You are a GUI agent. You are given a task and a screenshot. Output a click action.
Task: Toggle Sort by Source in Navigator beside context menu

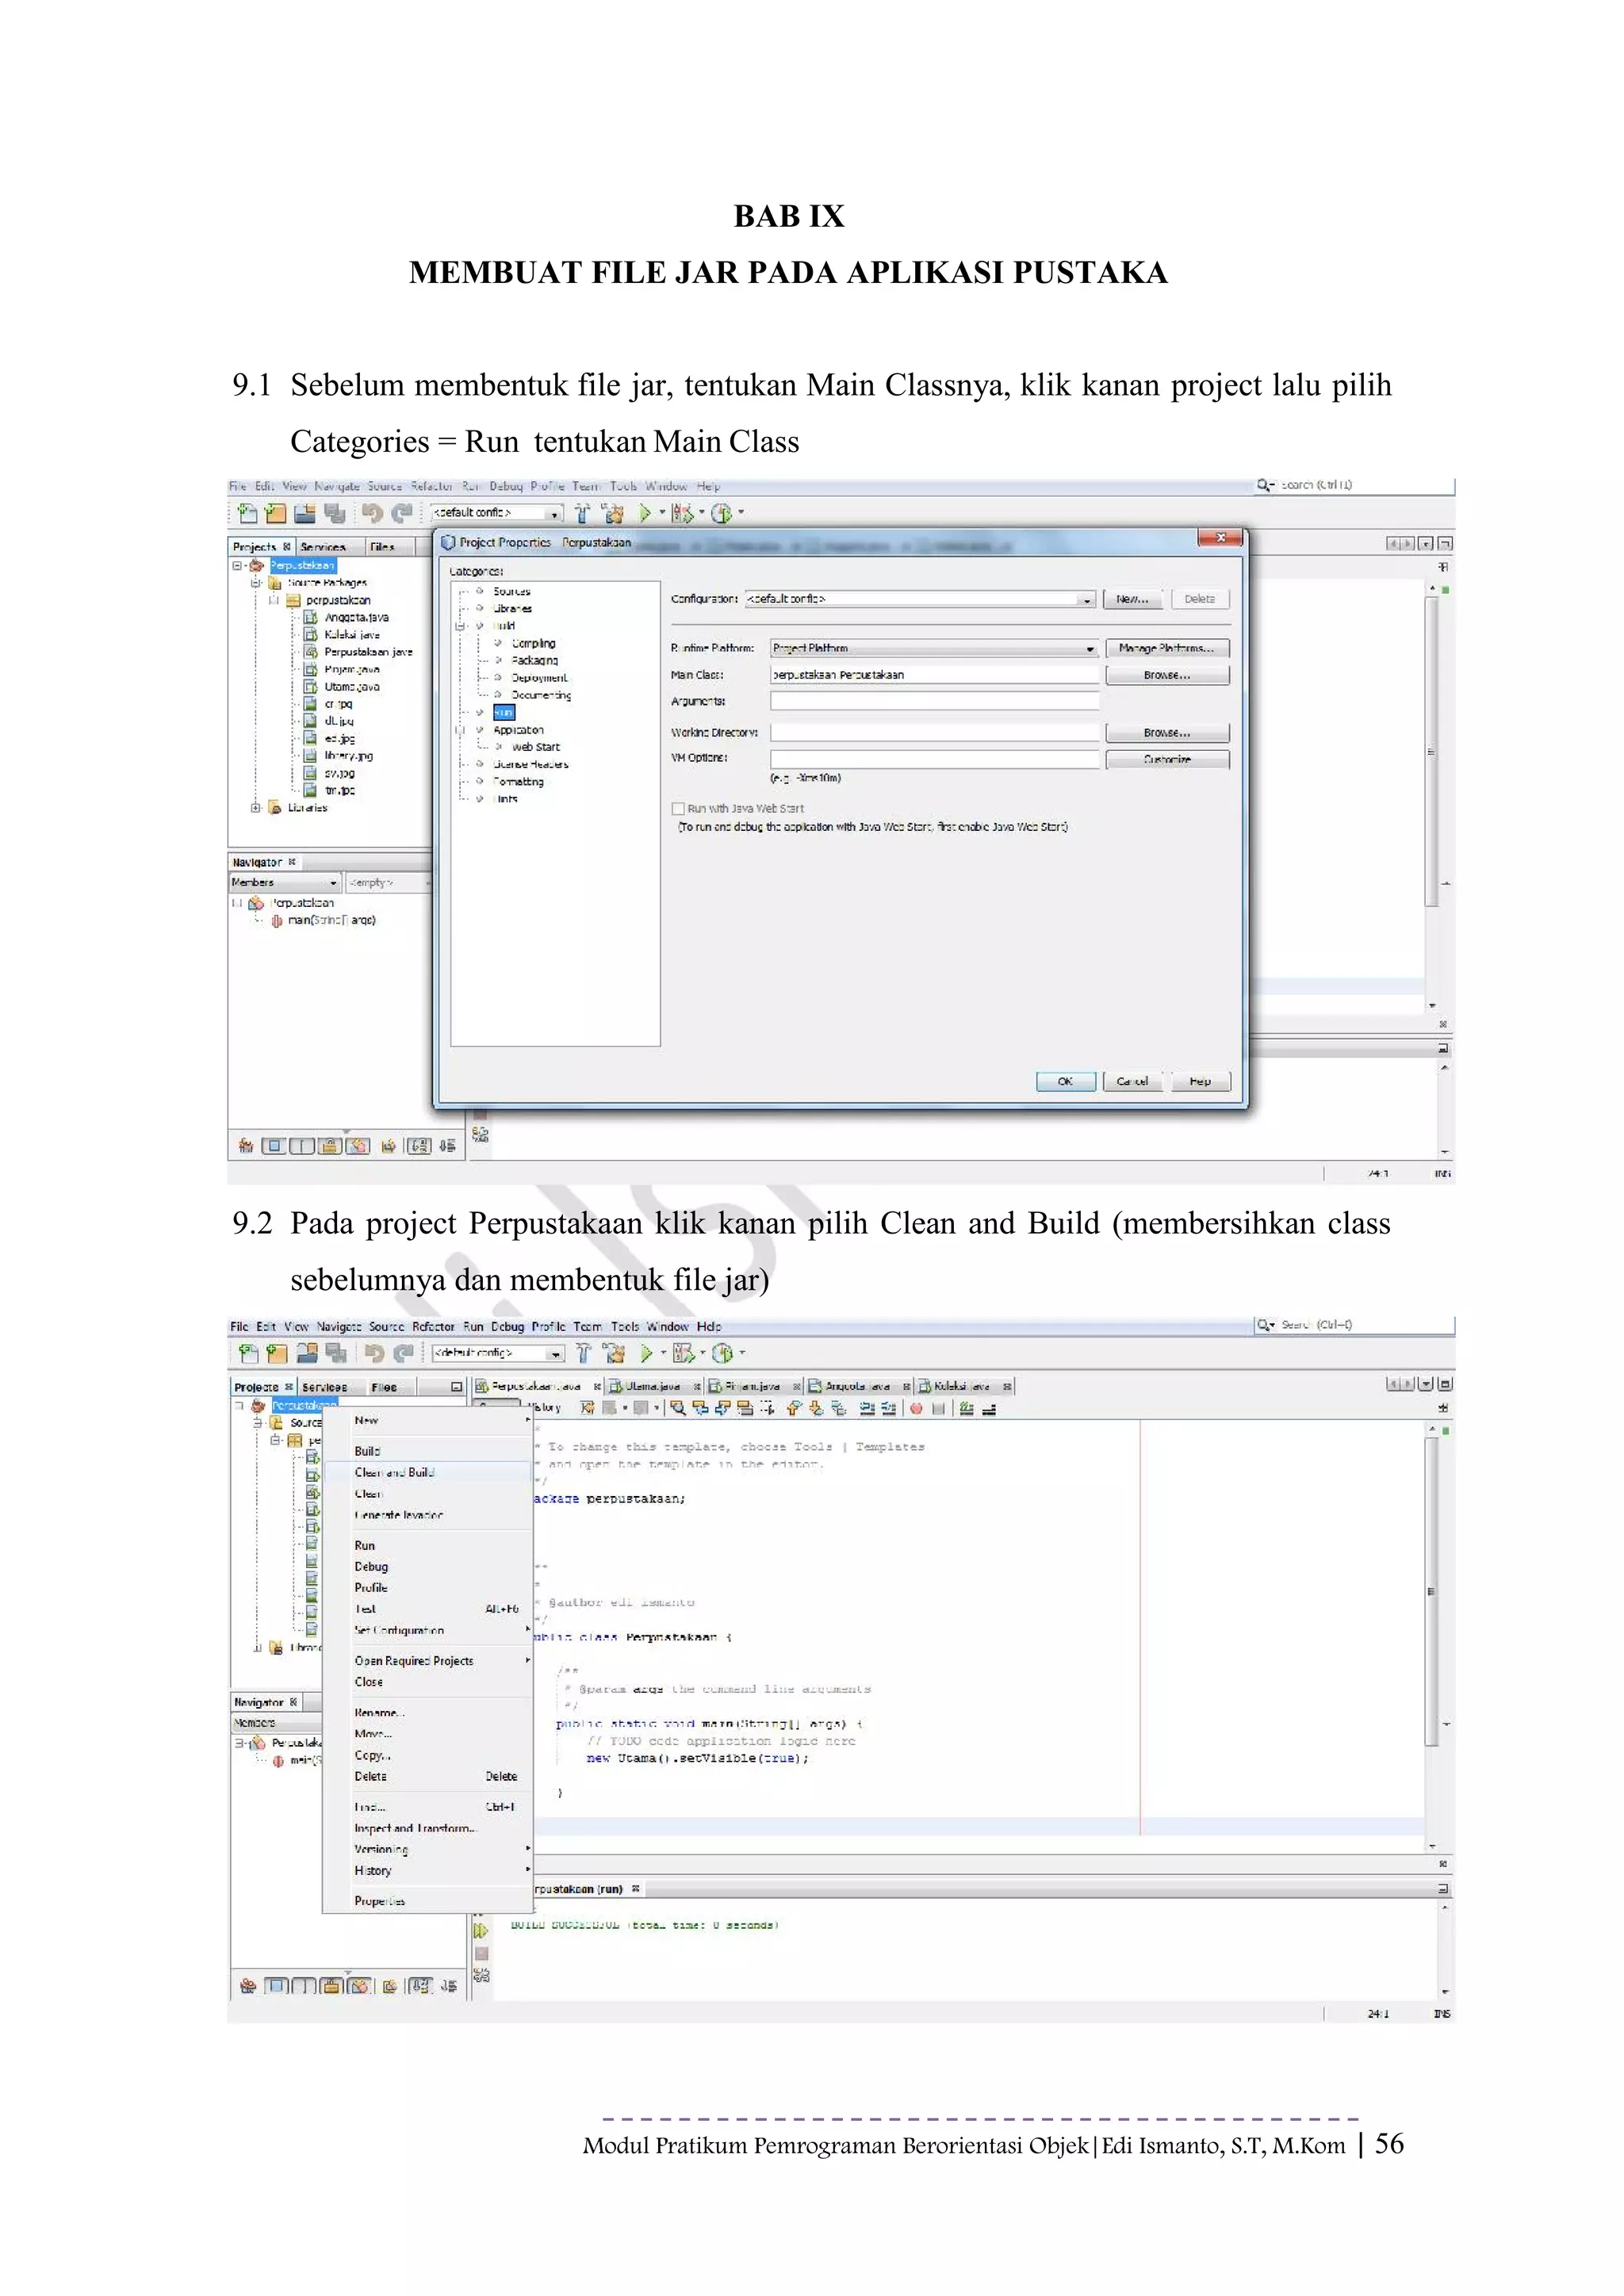448,1986
